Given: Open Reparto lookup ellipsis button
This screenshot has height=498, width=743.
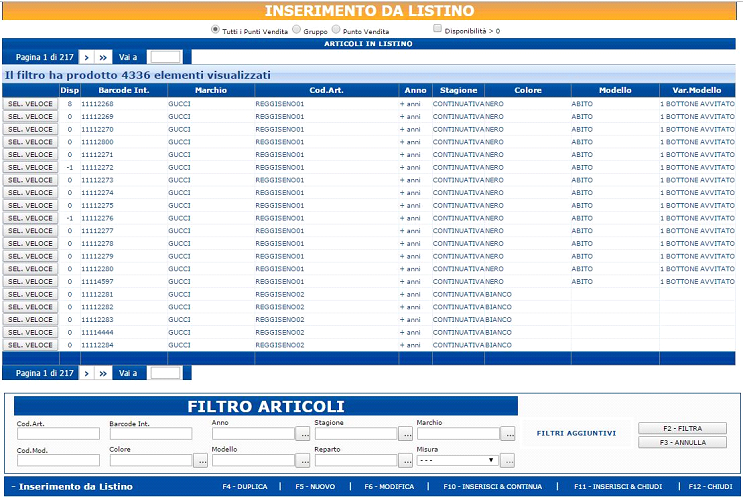Looking at the screenshot, I should pos(405,460).
